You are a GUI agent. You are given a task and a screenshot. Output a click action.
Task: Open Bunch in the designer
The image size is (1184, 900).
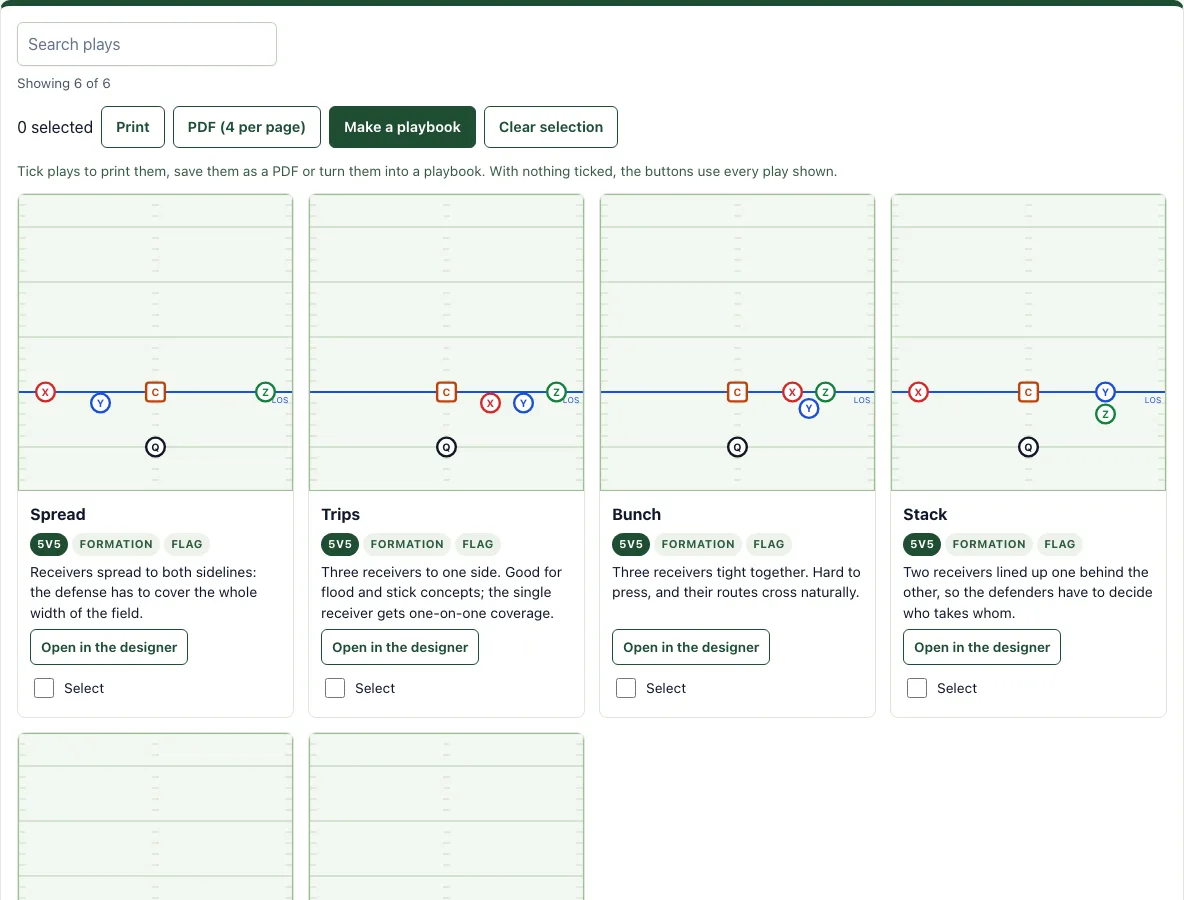(x=691, y=647)
